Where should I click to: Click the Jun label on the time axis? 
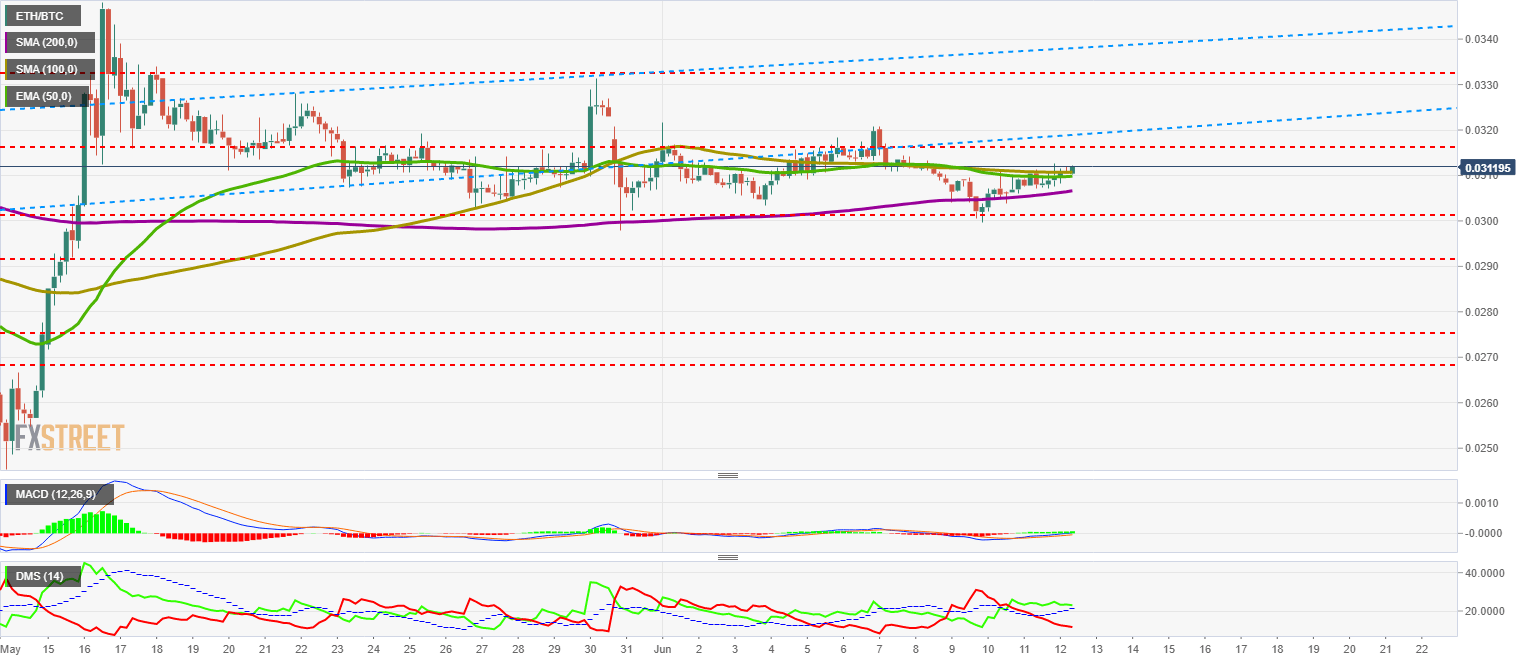click(x=662, y=649)
